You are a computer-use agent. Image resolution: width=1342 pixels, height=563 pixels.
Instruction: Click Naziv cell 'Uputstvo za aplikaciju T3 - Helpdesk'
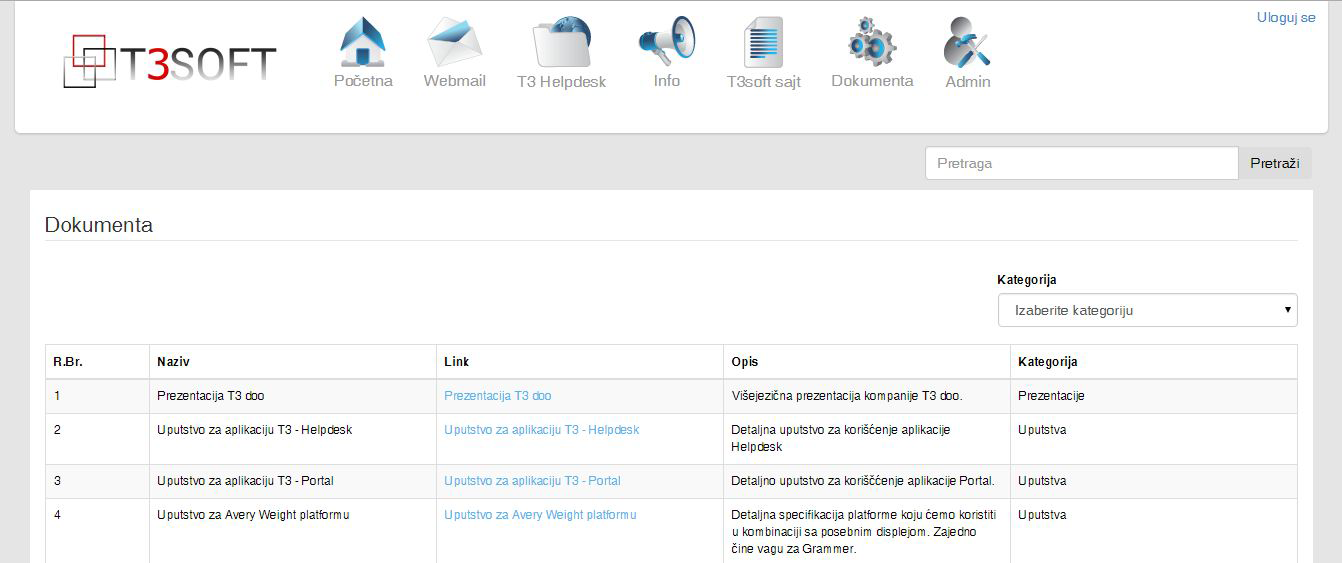pos(255,430)
